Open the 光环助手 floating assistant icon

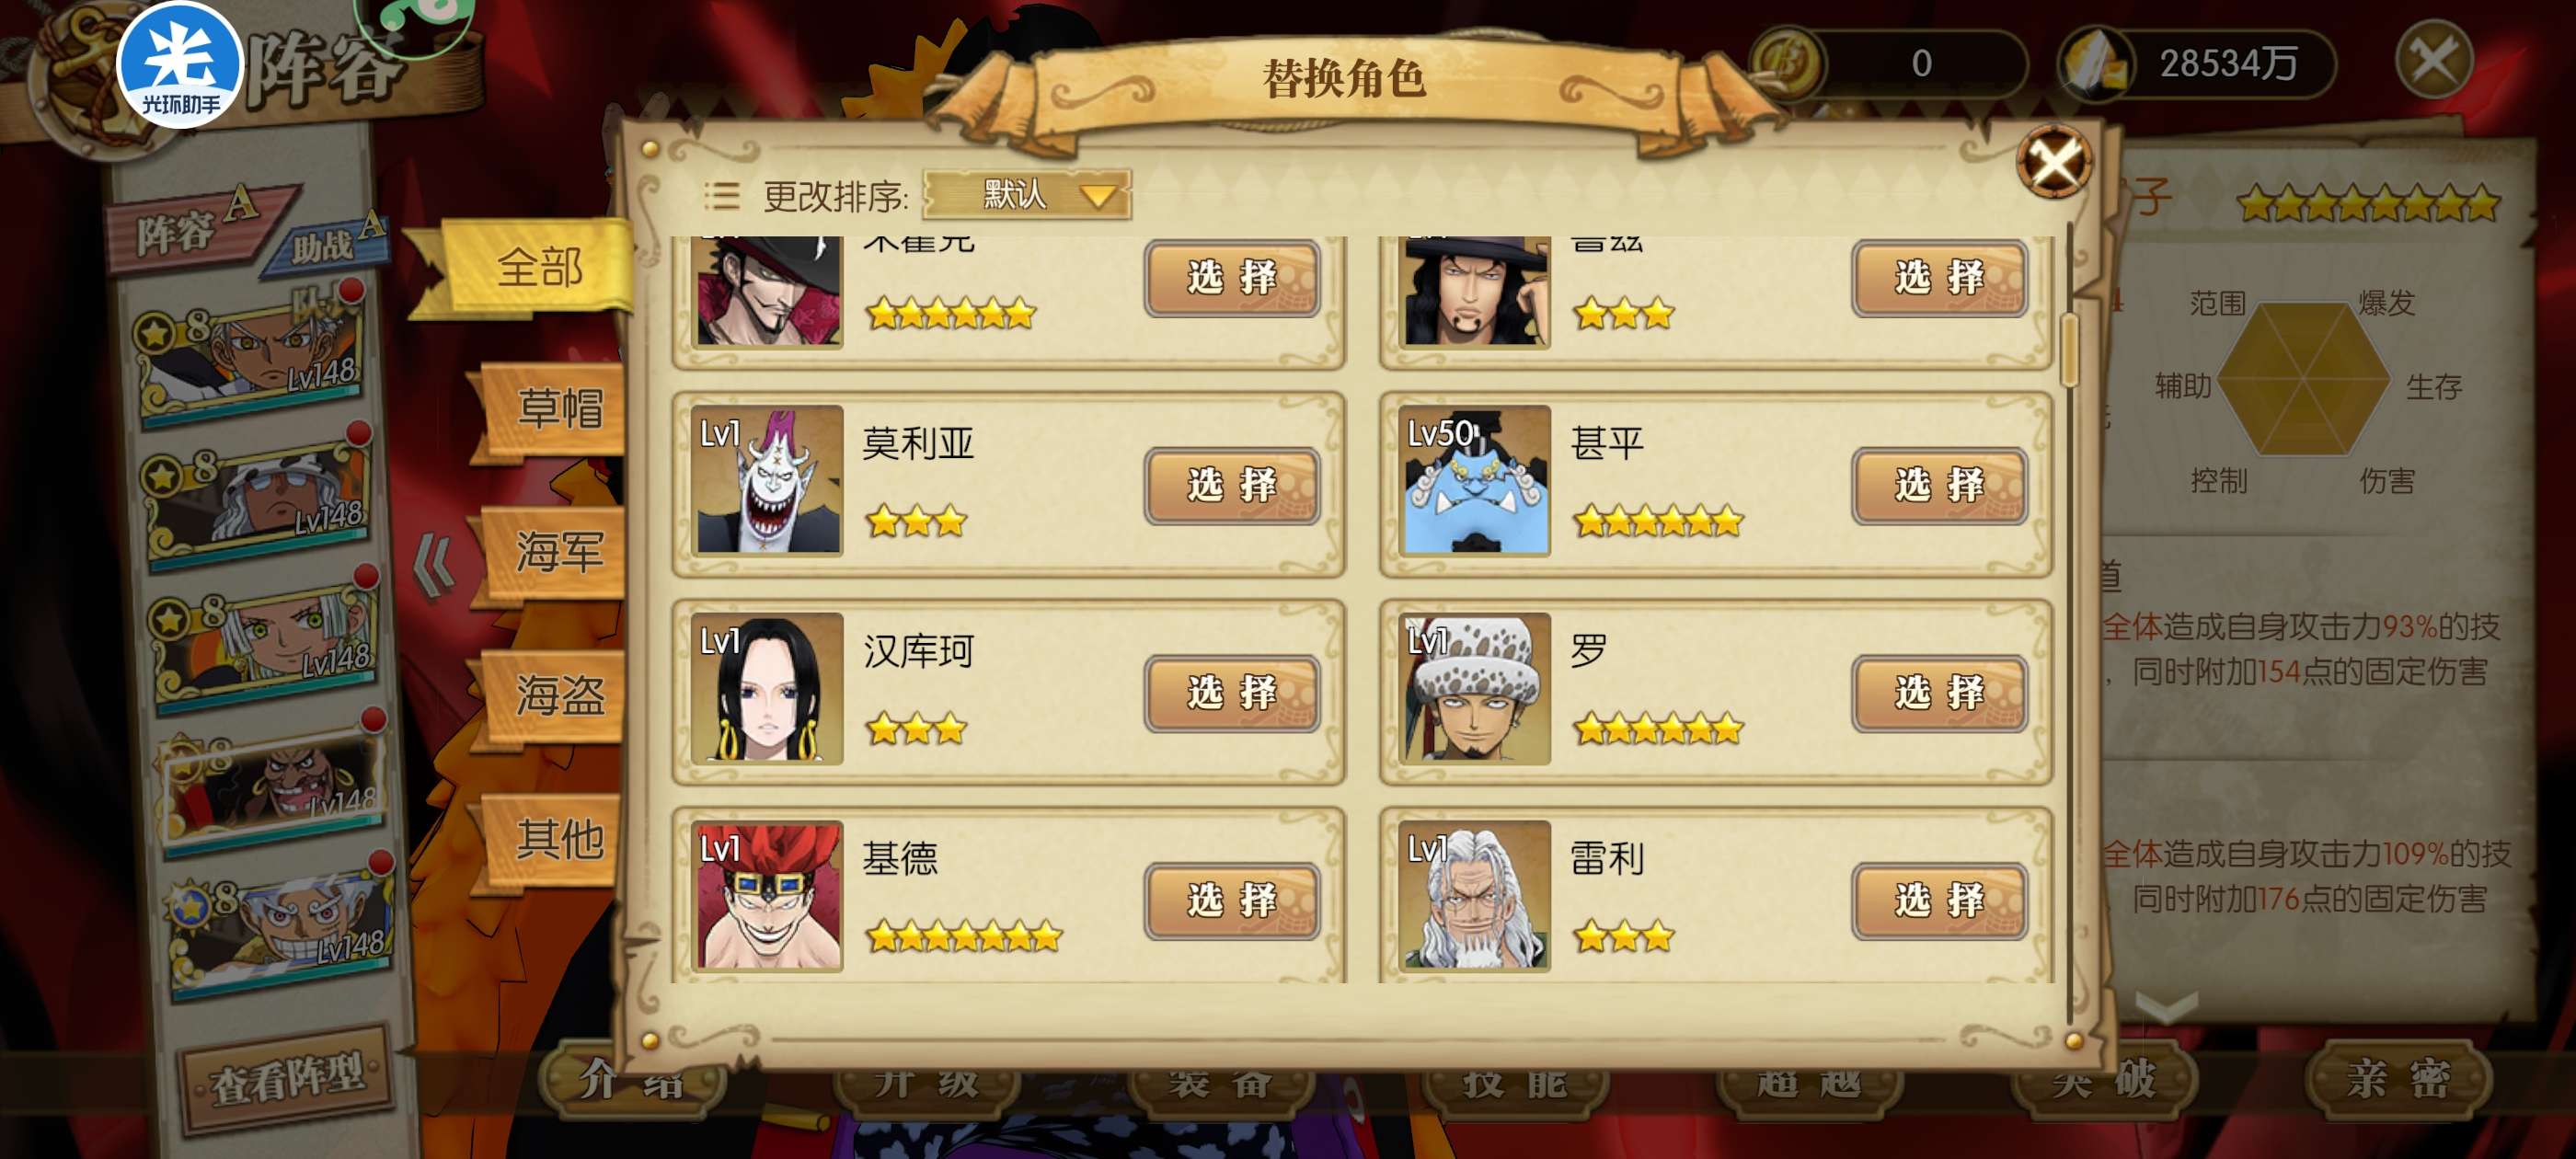[181, 65]
